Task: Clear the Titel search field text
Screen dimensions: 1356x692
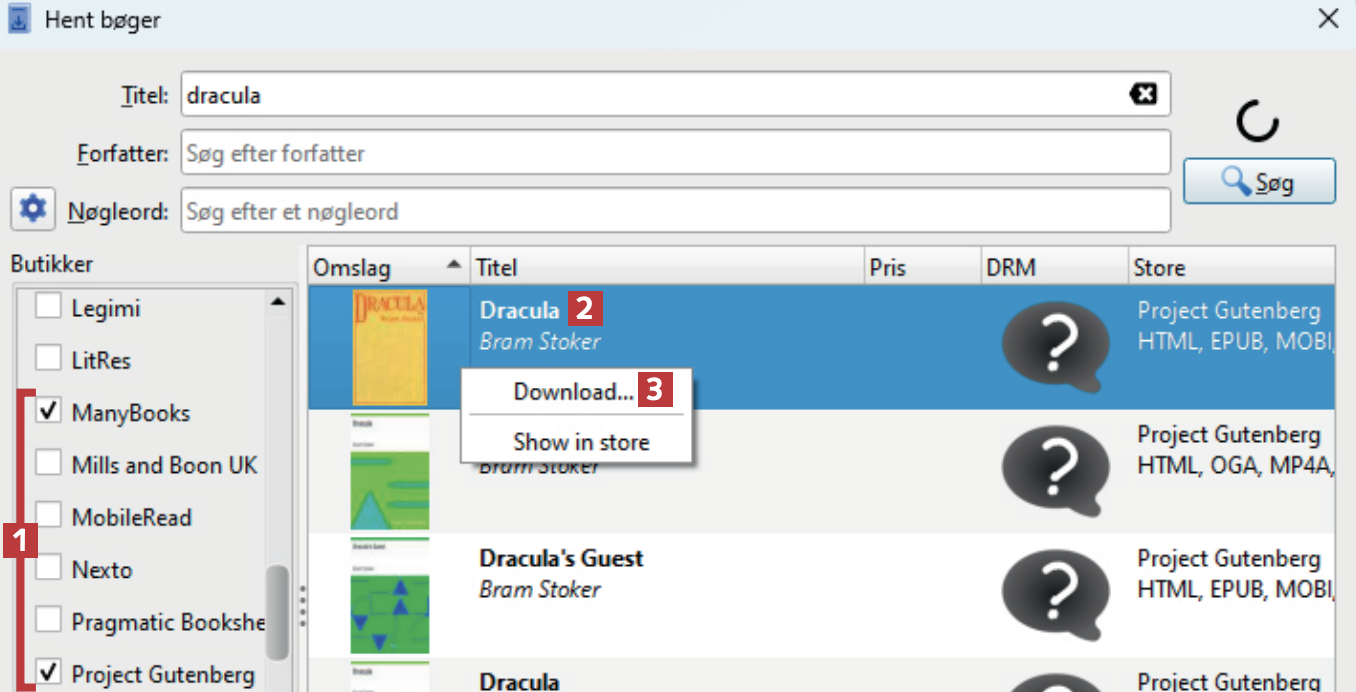Action: pos(1143,94)
